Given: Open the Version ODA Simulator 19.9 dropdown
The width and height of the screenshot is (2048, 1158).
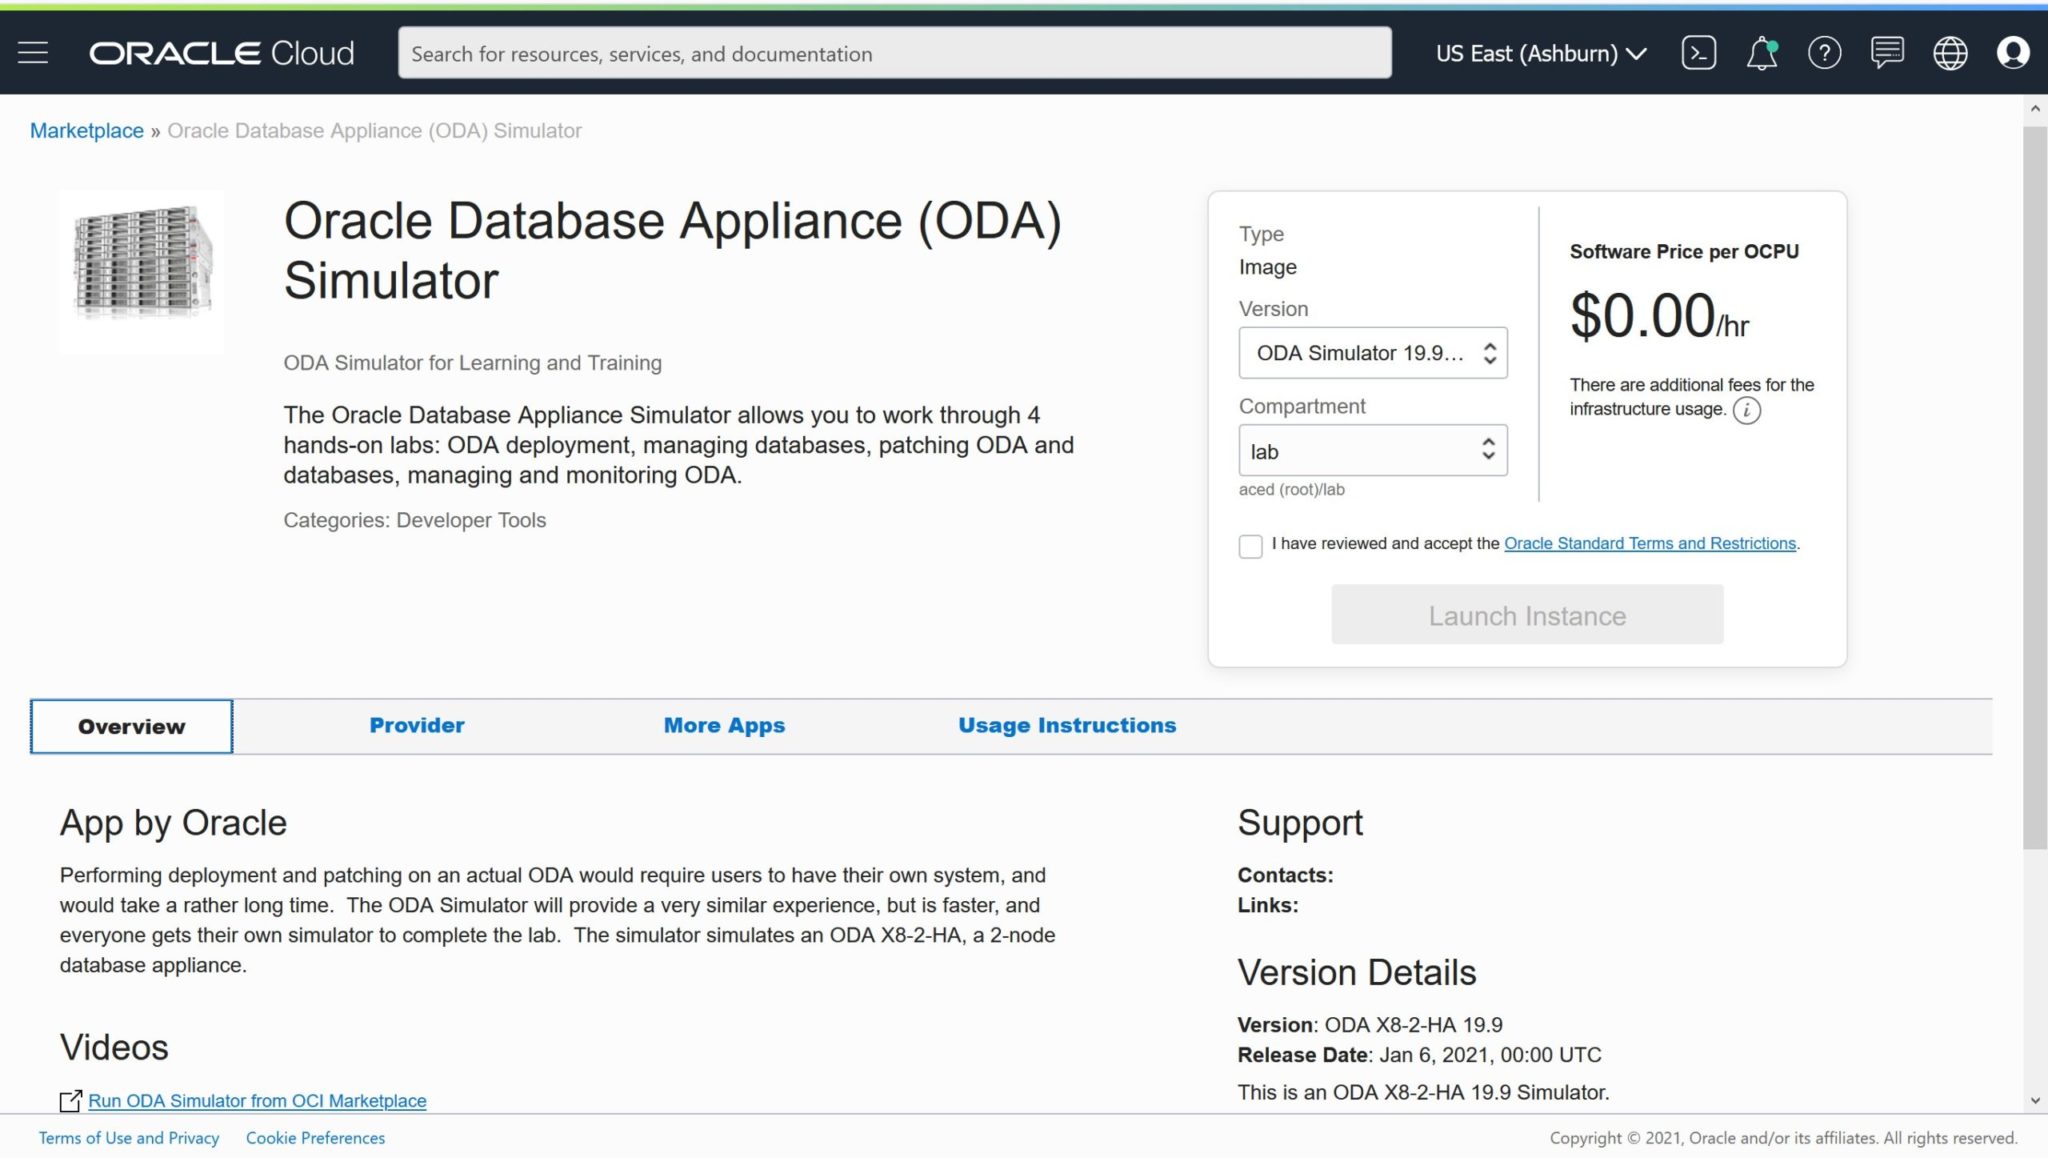Looking at the screenshot, I should tap(1373, 353).
